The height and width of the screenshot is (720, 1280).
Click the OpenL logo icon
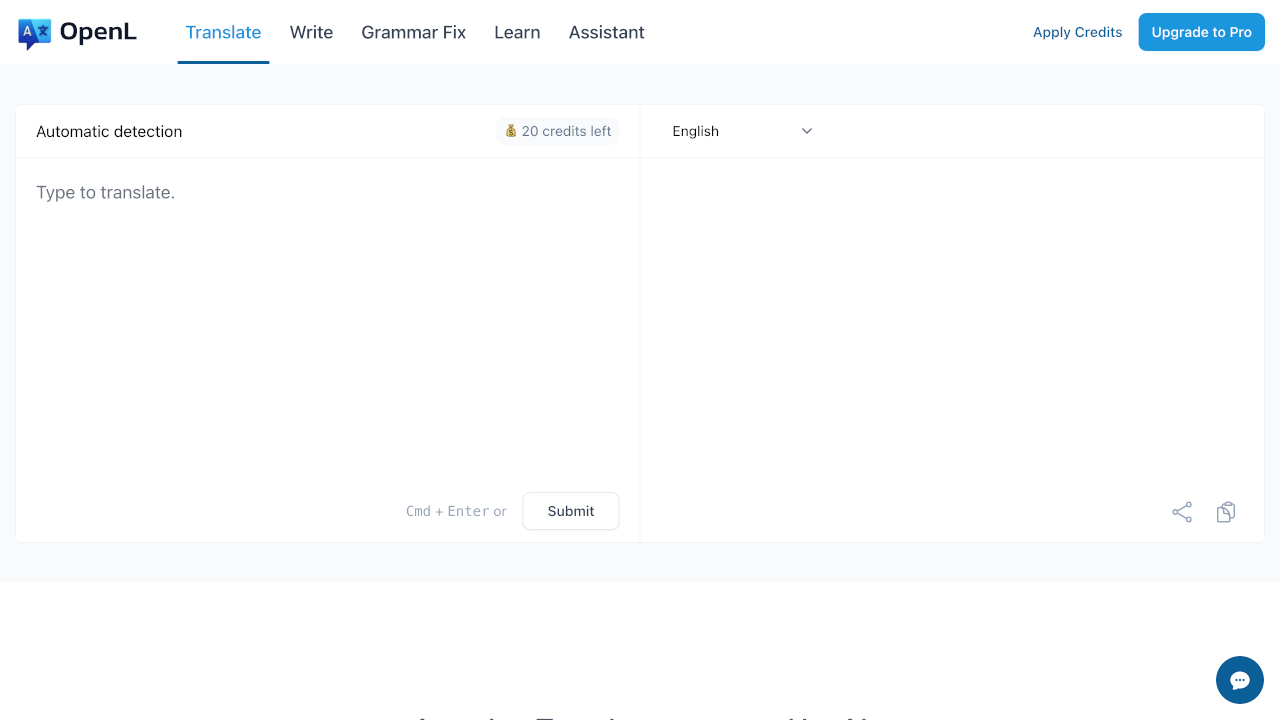pos(35,31)
